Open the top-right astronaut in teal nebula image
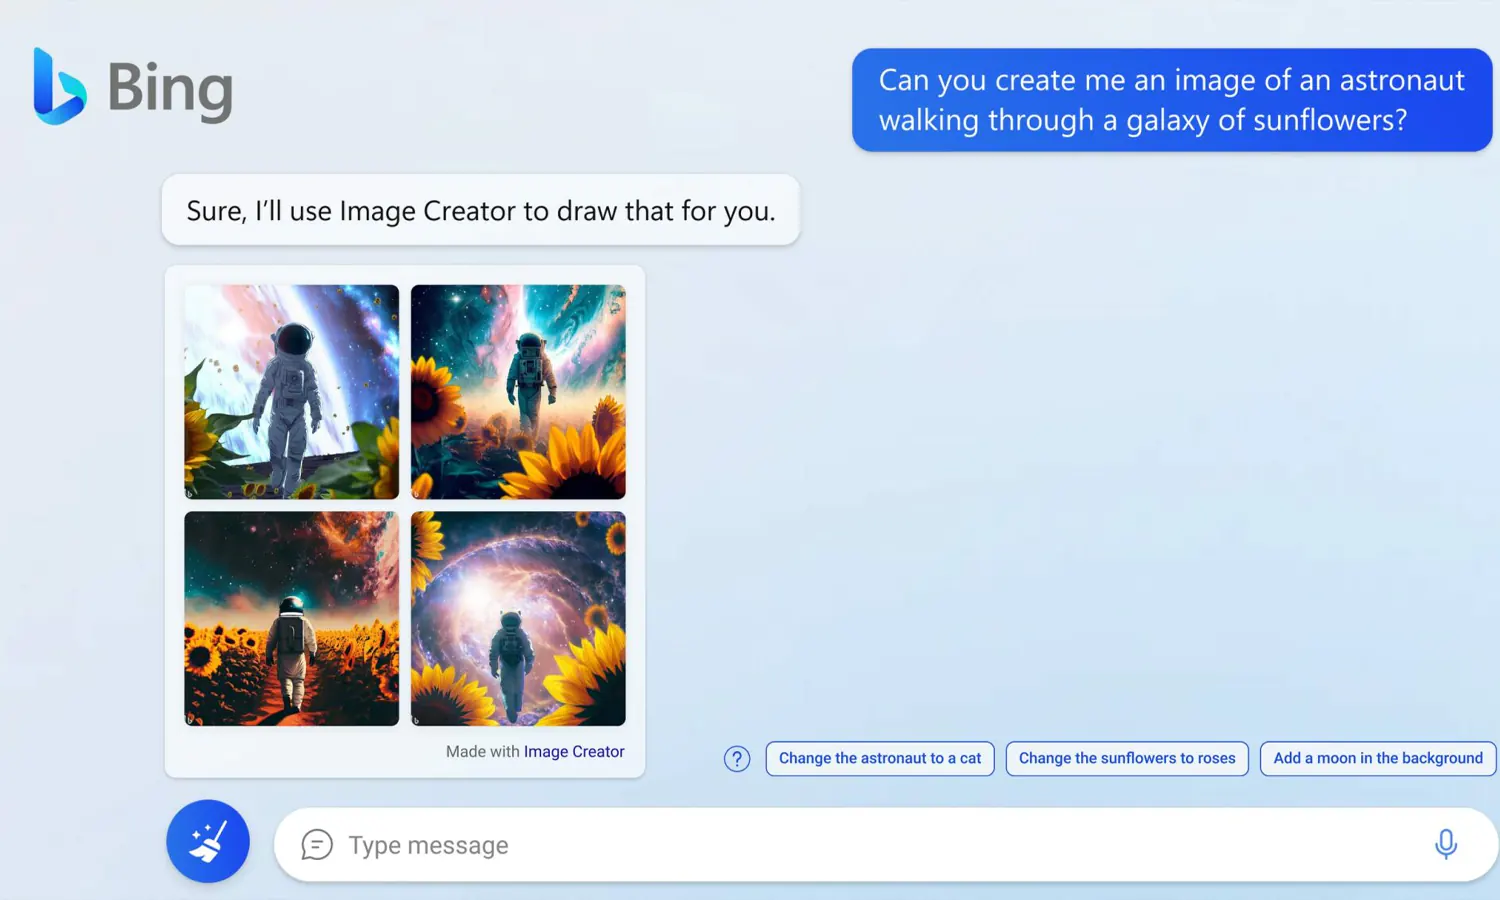Screen dimensions: 1500x900 [x=518, y=392]
